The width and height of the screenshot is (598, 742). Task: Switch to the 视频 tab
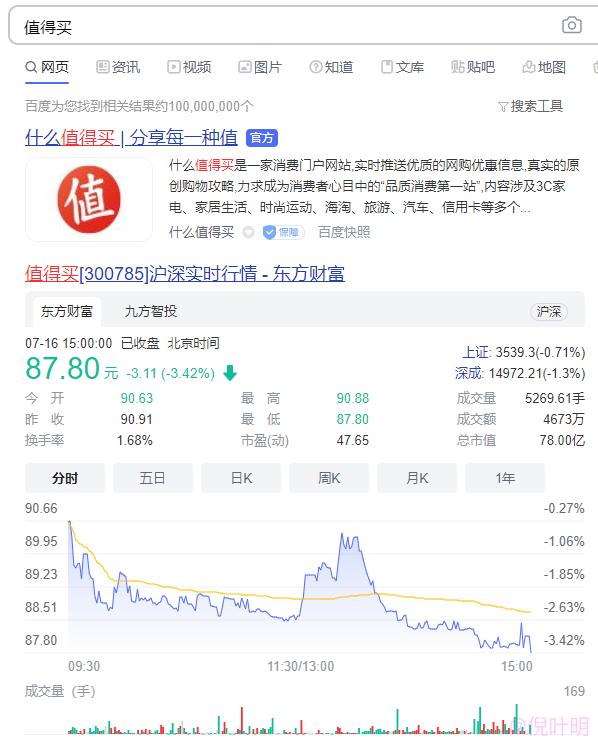point(189,67)
